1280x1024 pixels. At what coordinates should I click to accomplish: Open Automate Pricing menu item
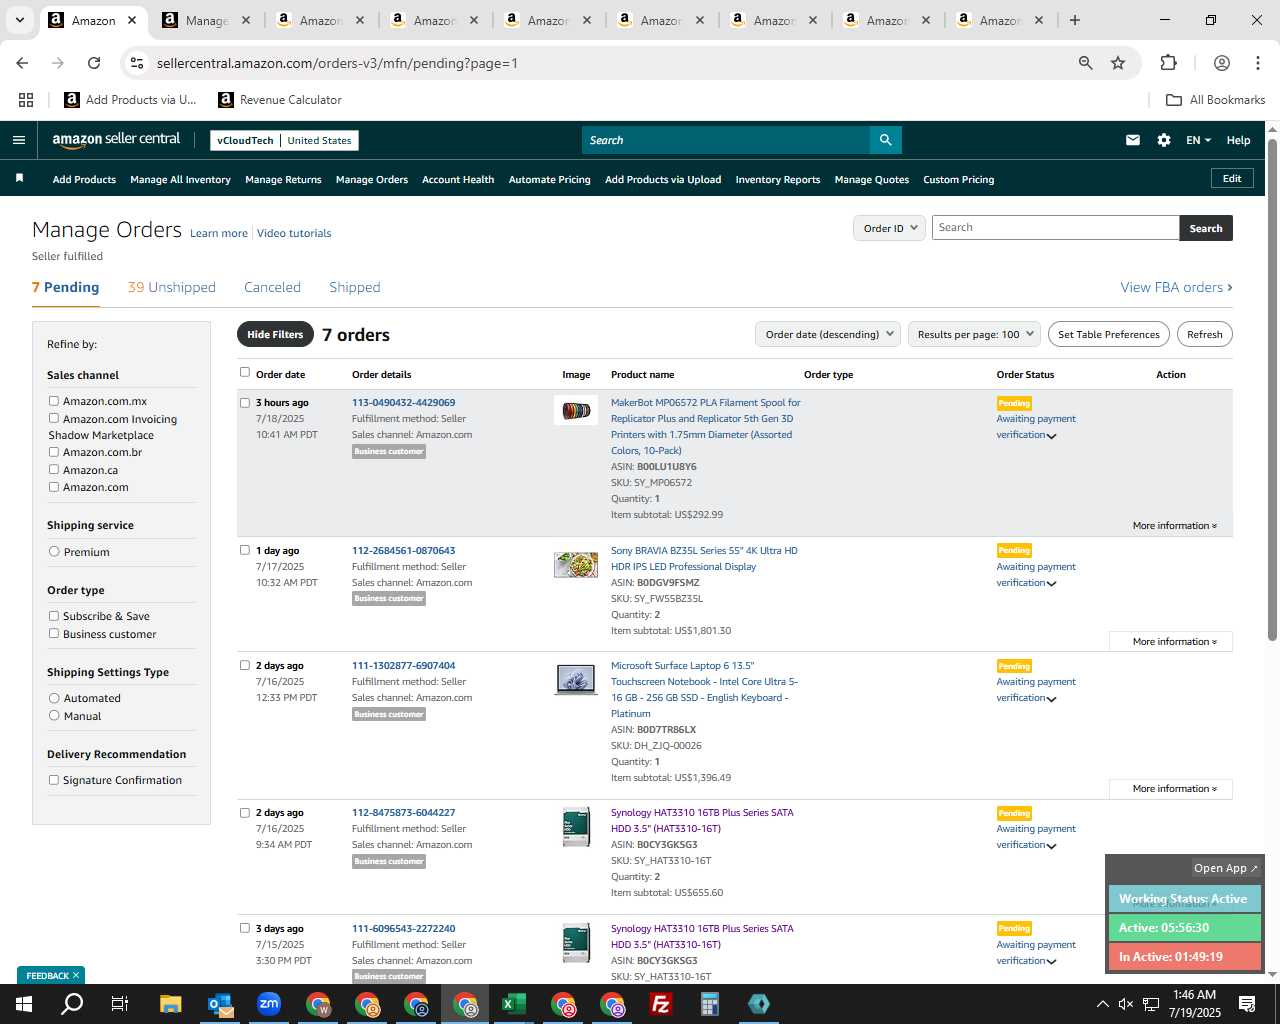click(550, 180)
